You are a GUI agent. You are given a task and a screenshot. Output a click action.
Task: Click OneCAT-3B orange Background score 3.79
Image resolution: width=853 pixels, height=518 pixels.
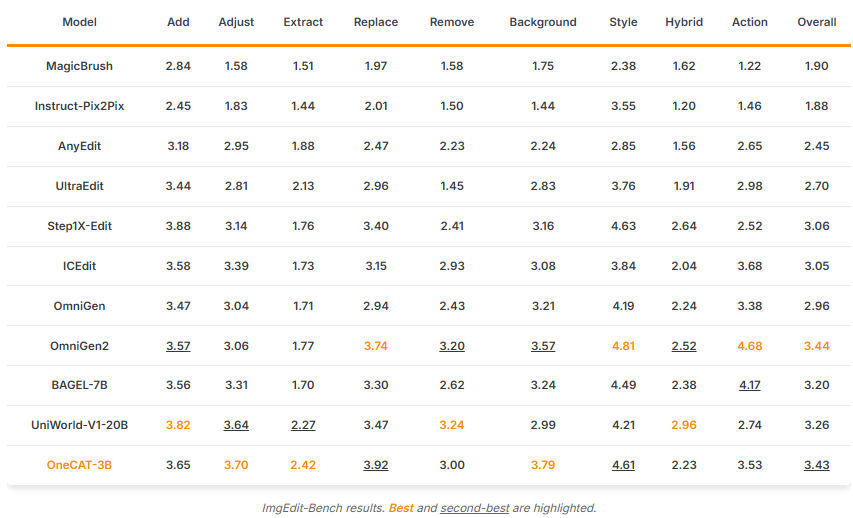click(543, 465)
